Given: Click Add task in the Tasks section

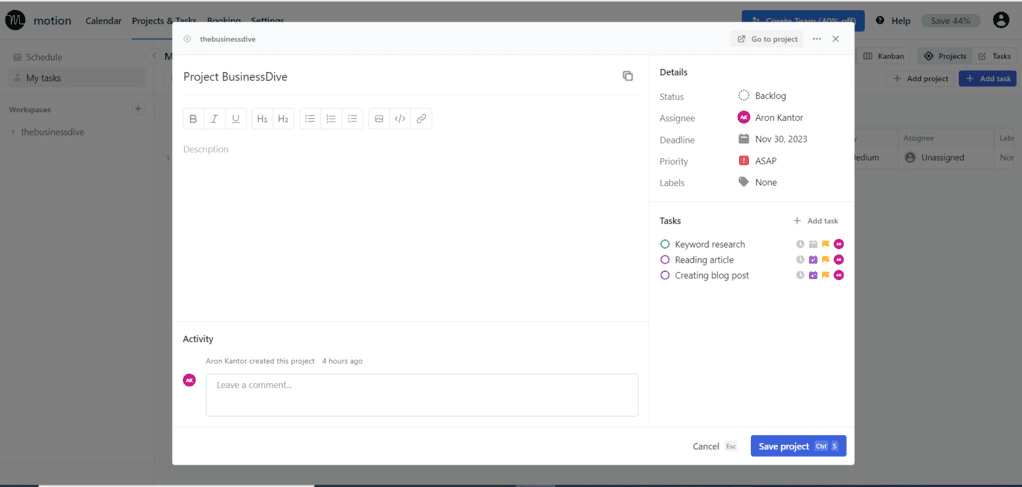Looking at the screenshot, I should pyautogui.click(x=815, y=221).
